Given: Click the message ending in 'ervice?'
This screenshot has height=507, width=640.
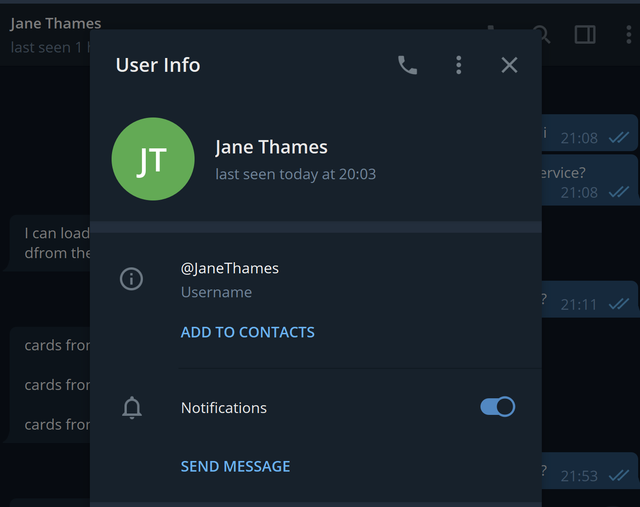Looking at the screenshot, I should click(589, 180).
